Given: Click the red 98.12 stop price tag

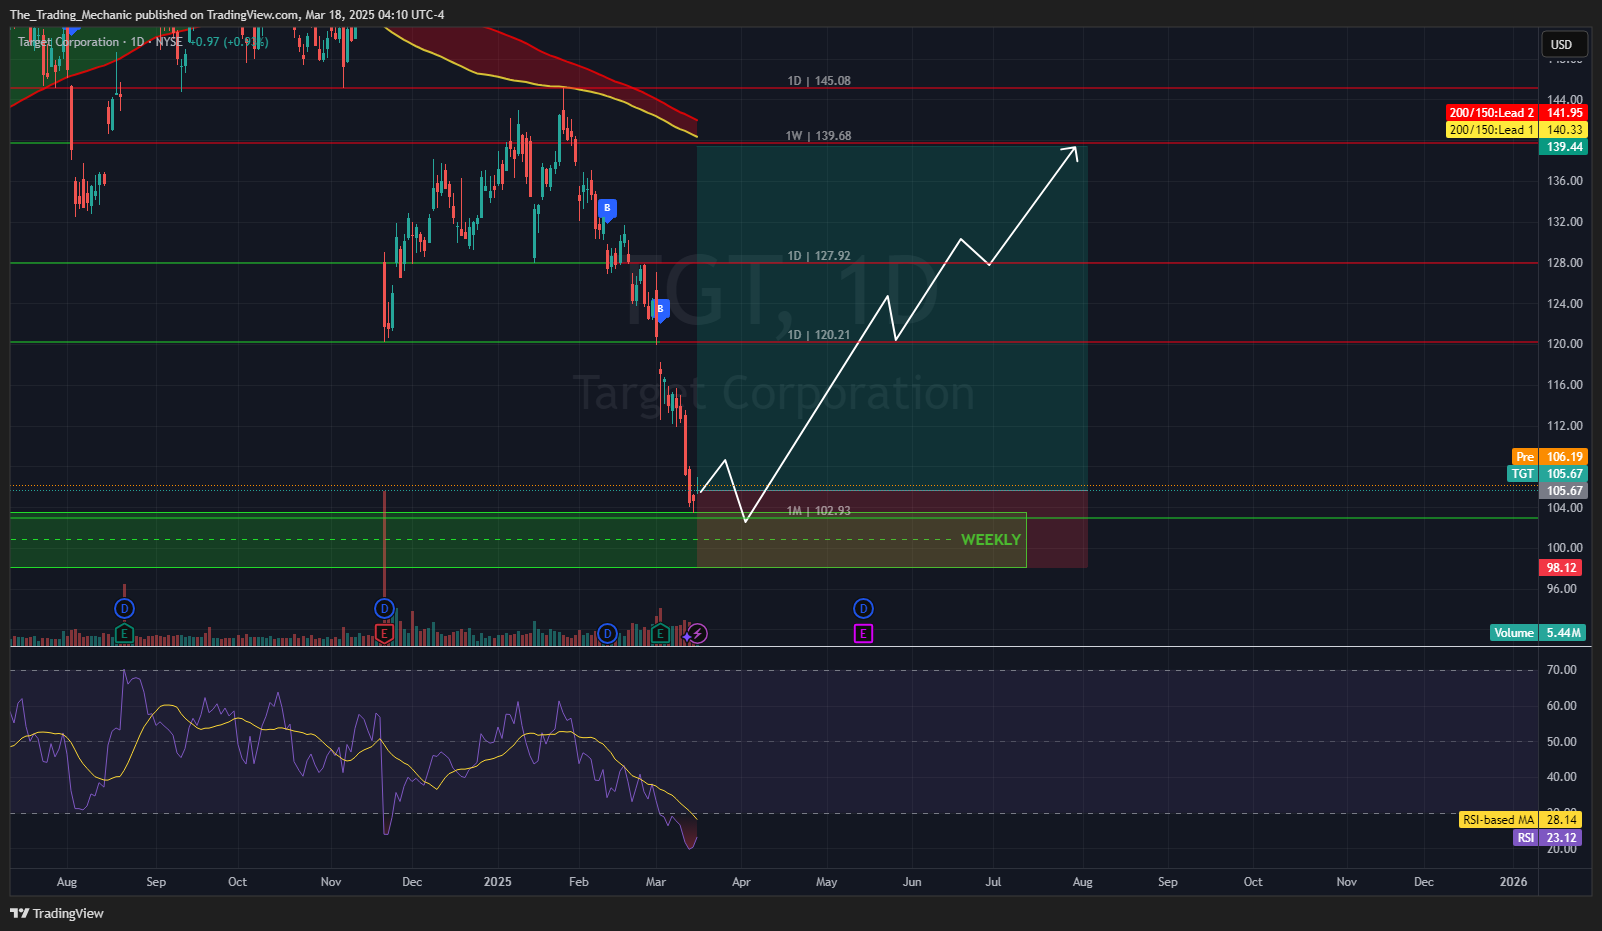Looking at the screenshot, I should coord(1562,568).
